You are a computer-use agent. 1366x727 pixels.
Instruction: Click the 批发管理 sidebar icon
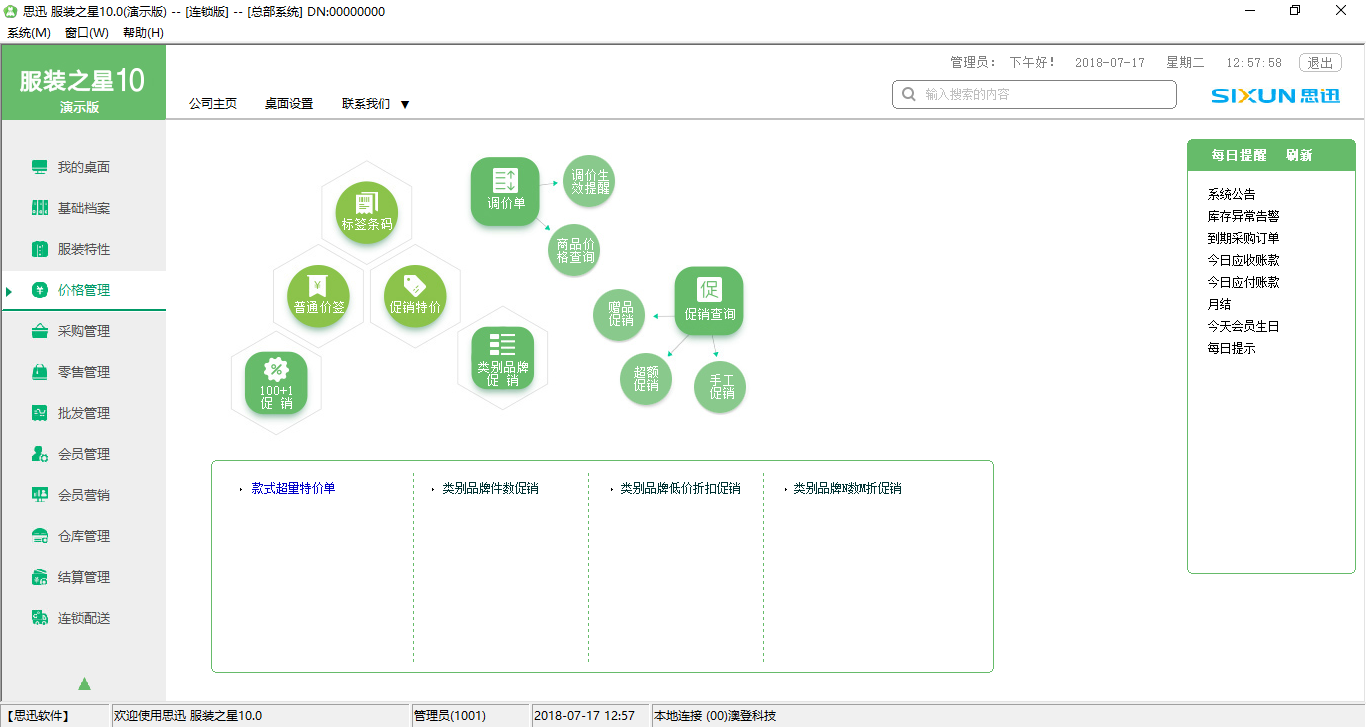click(x=39, y=413)
